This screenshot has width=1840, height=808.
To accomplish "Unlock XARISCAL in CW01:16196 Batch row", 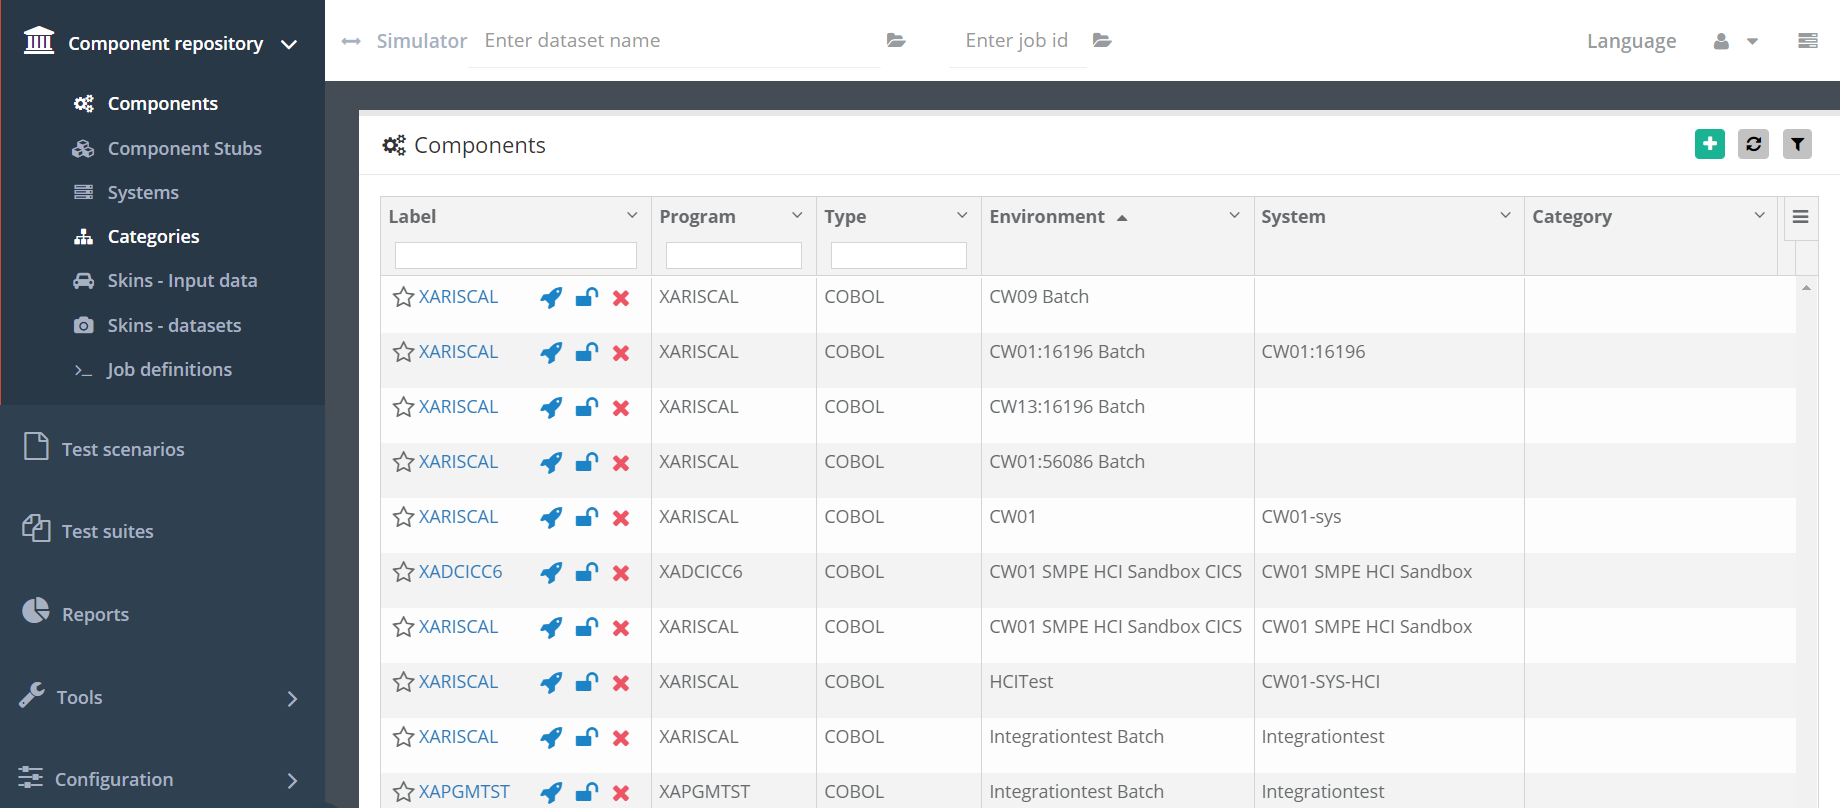I will pos(587,352).
